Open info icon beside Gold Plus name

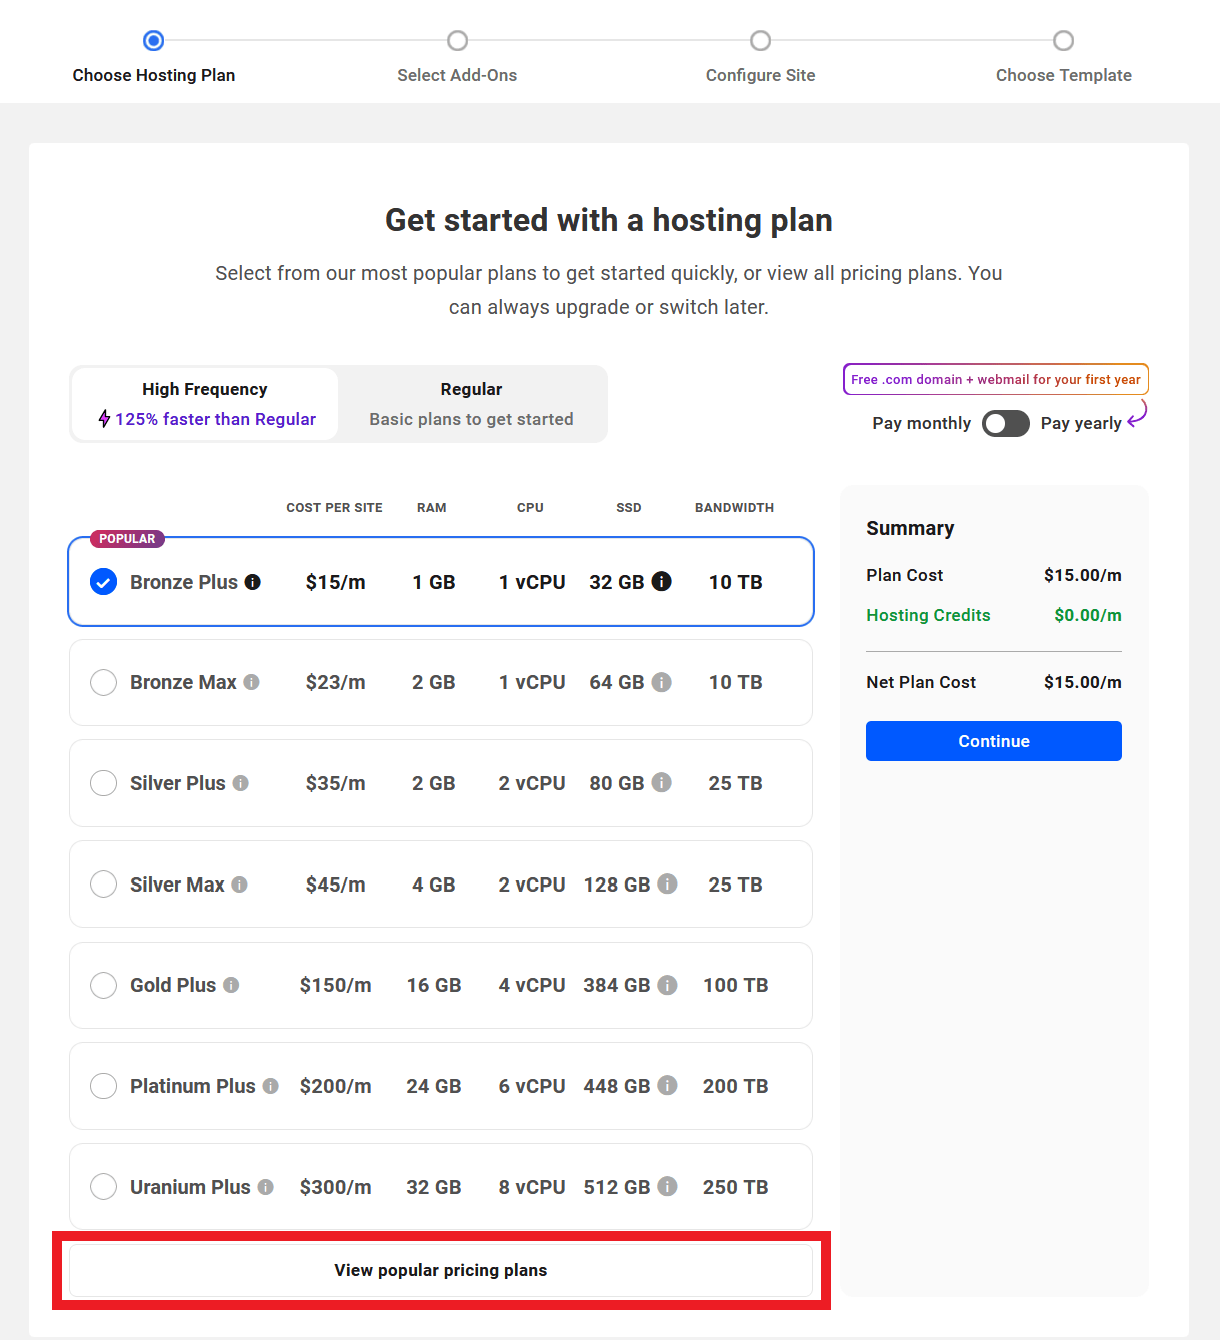point(231,985)
